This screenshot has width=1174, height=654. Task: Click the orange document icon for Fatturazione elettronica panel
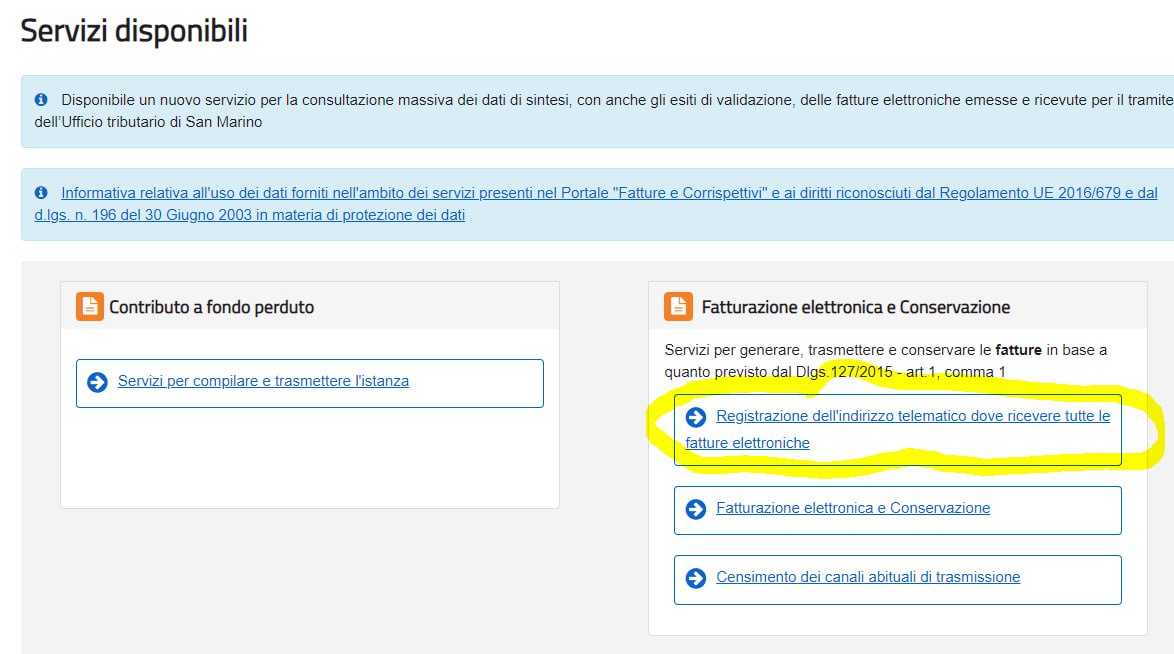tap(678, 307)
